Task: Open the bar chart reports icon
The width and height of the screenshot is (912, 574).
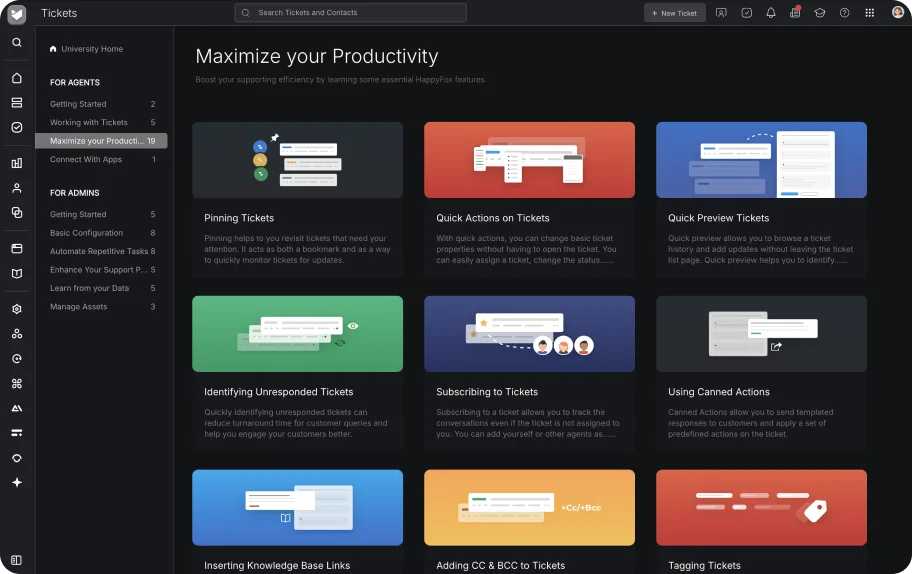Action: pyautogui.click(x=17, y=163)
